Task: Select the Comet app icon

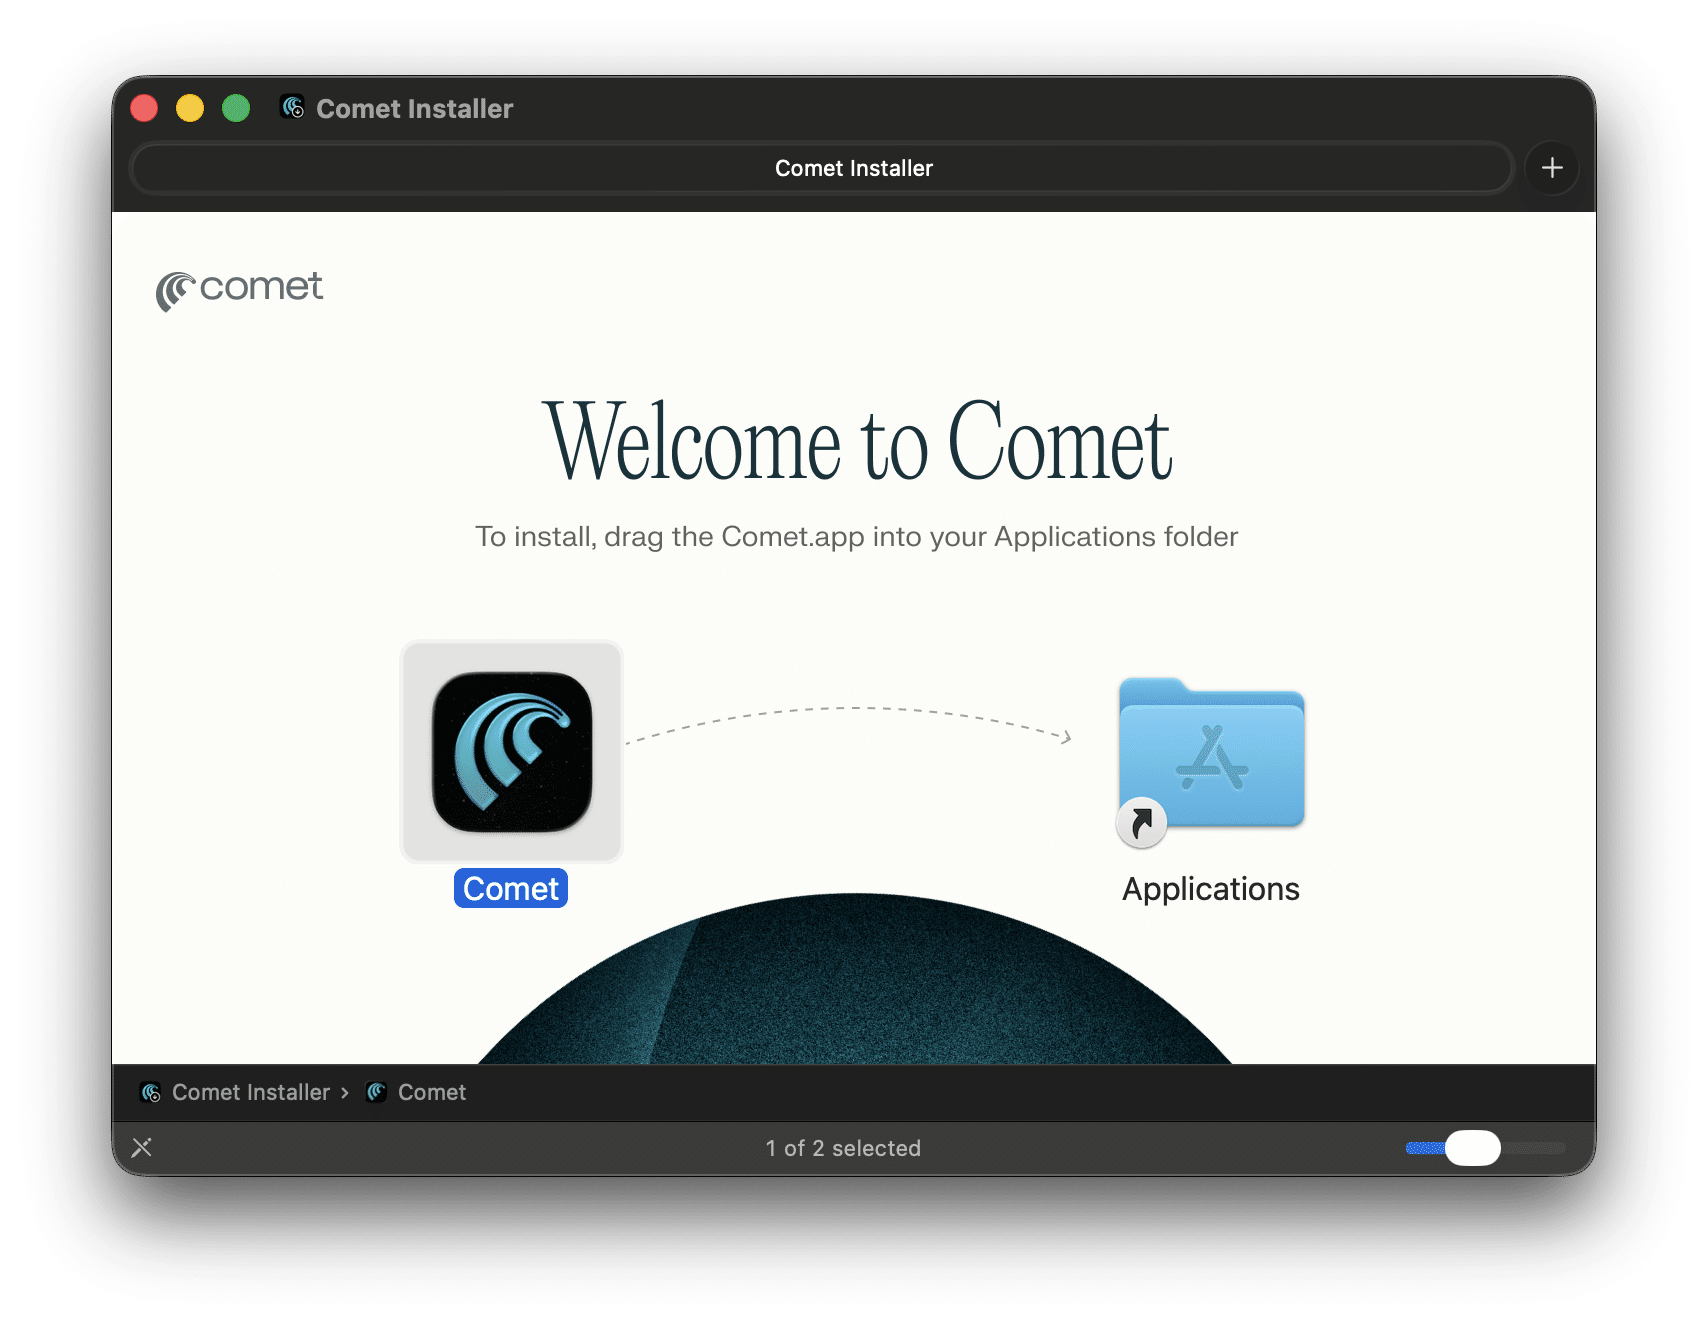Action: (512, 752)
